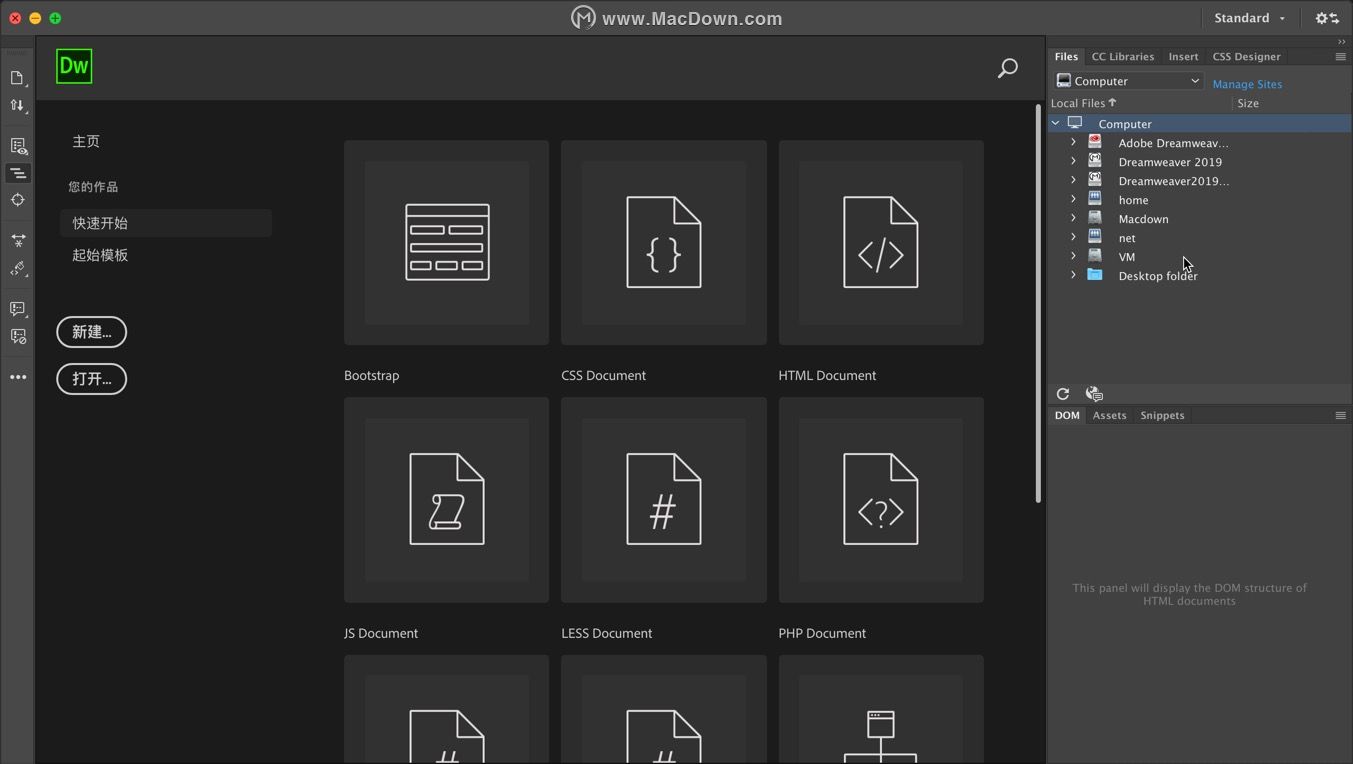Select the Macdown row
Screen dimensions: 1353x764
pos(1200,219)
